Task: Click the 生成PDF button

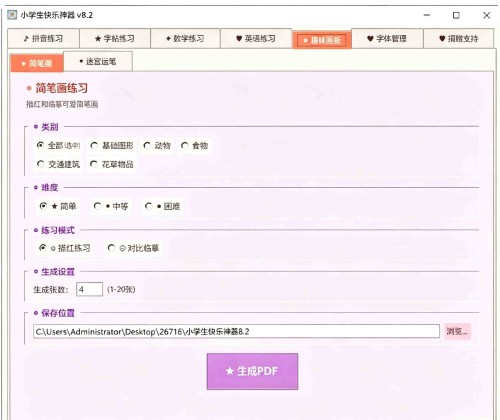Action: 252,371
